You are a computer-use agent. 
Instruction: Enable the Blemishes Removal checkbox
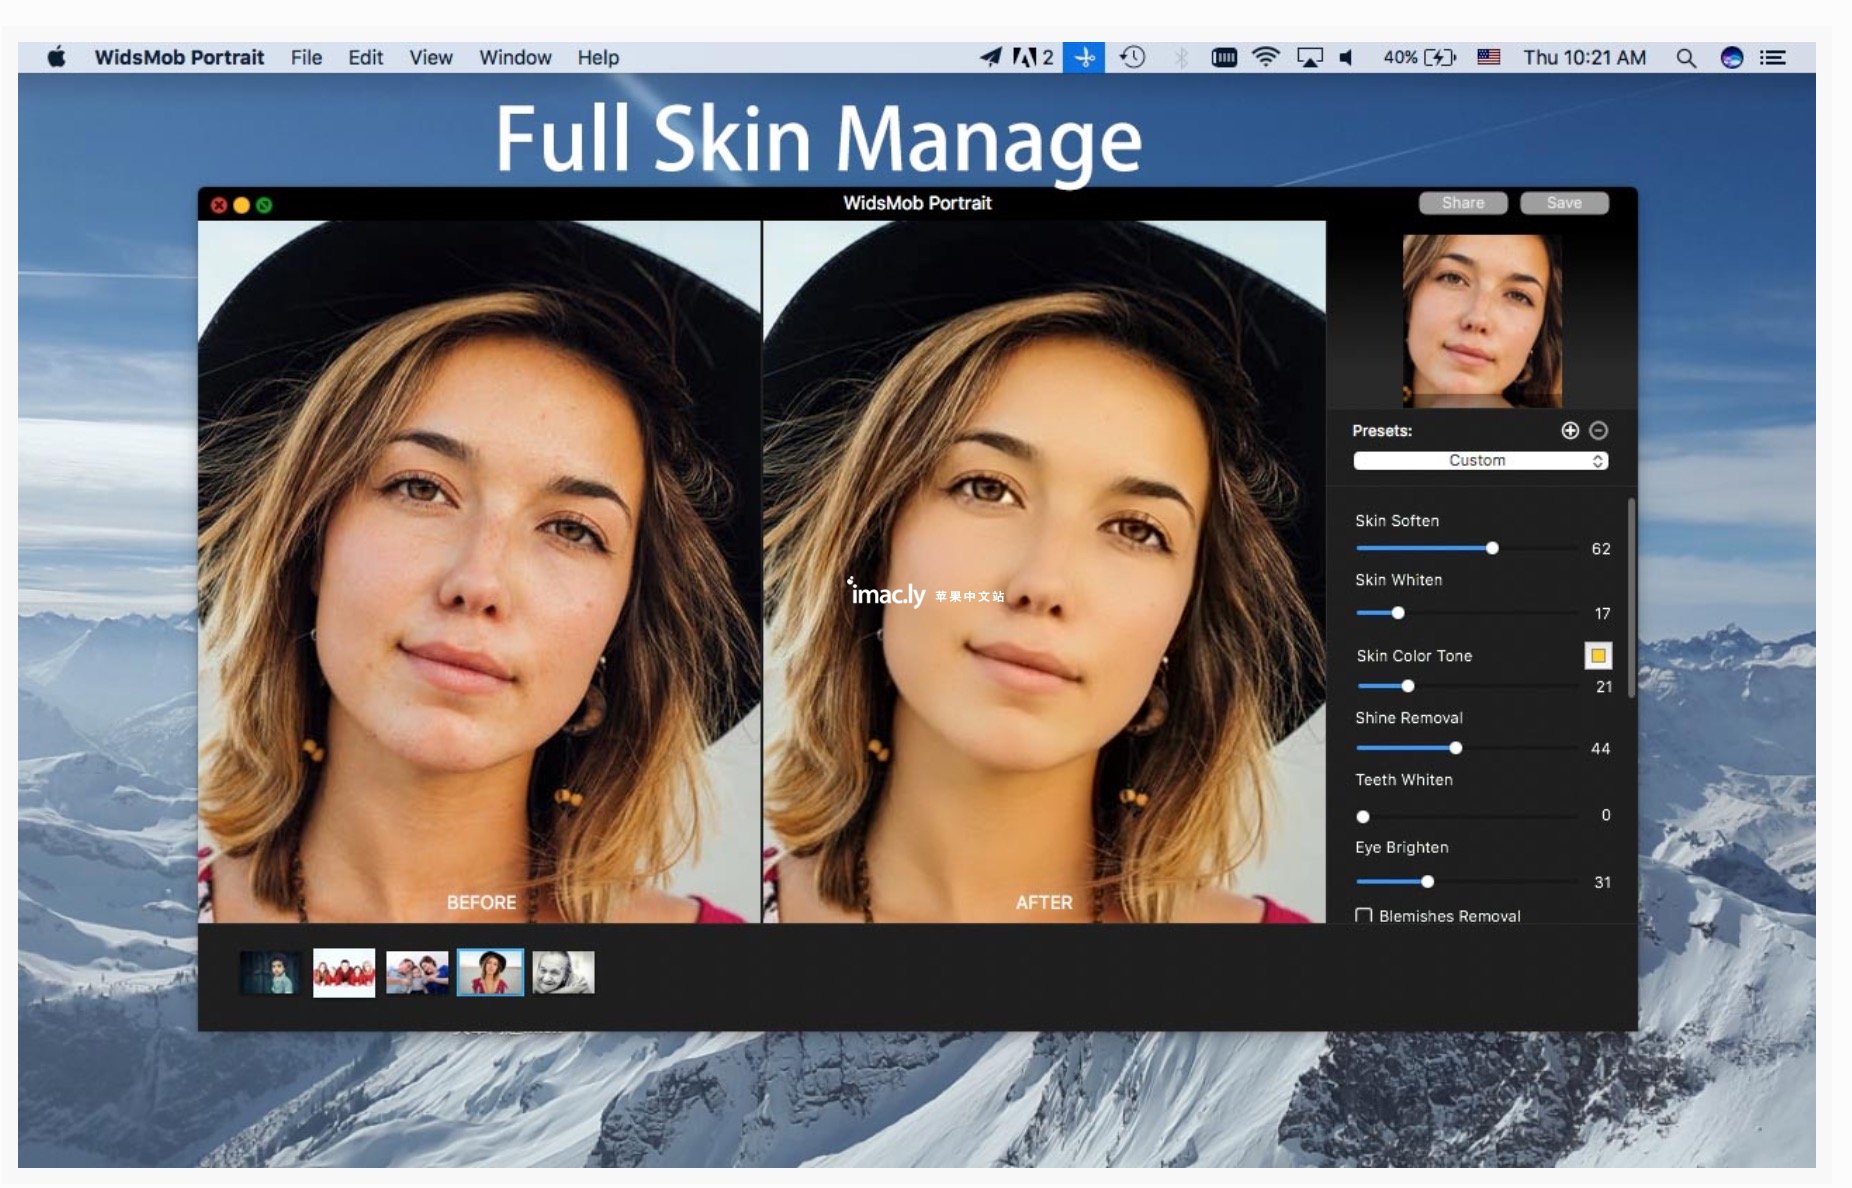point(1364,915)
